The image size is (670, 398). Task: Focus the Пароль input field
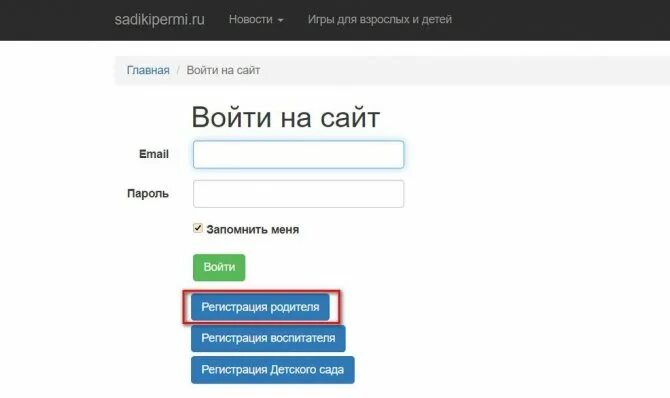tap(298, 194)
